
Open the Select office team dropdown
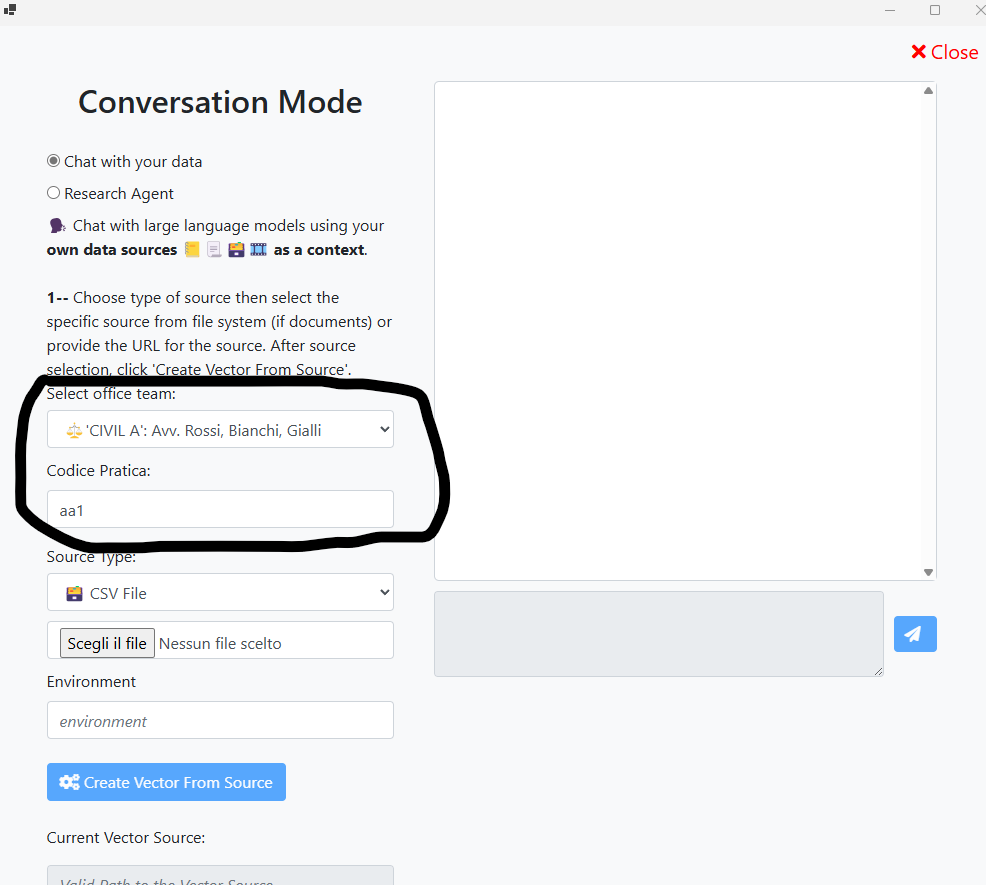coord(220,430)
